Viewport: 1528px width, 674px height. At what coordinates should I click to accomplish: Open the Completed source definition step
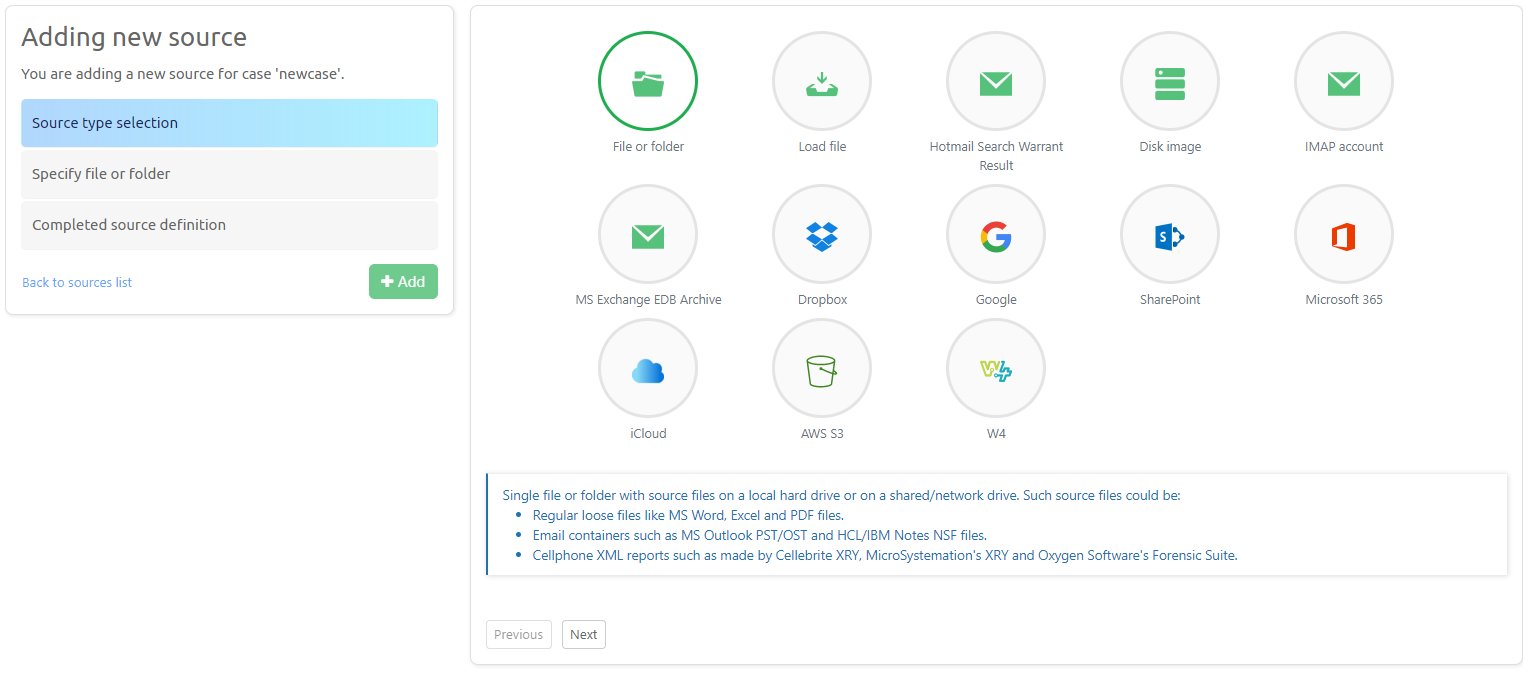click(x=229, y=224)
